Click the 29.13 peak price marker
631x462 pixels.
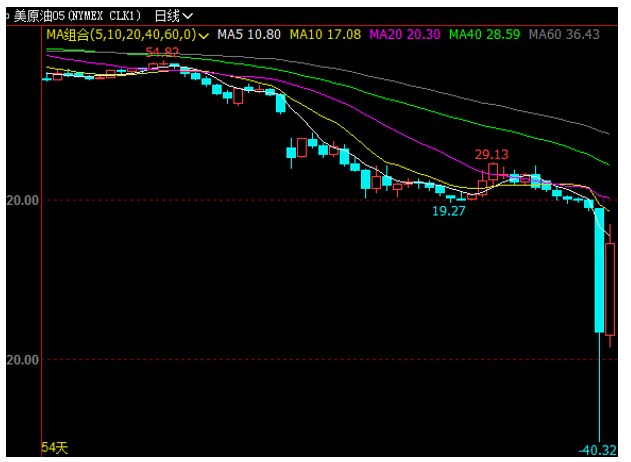click(491, 155)
